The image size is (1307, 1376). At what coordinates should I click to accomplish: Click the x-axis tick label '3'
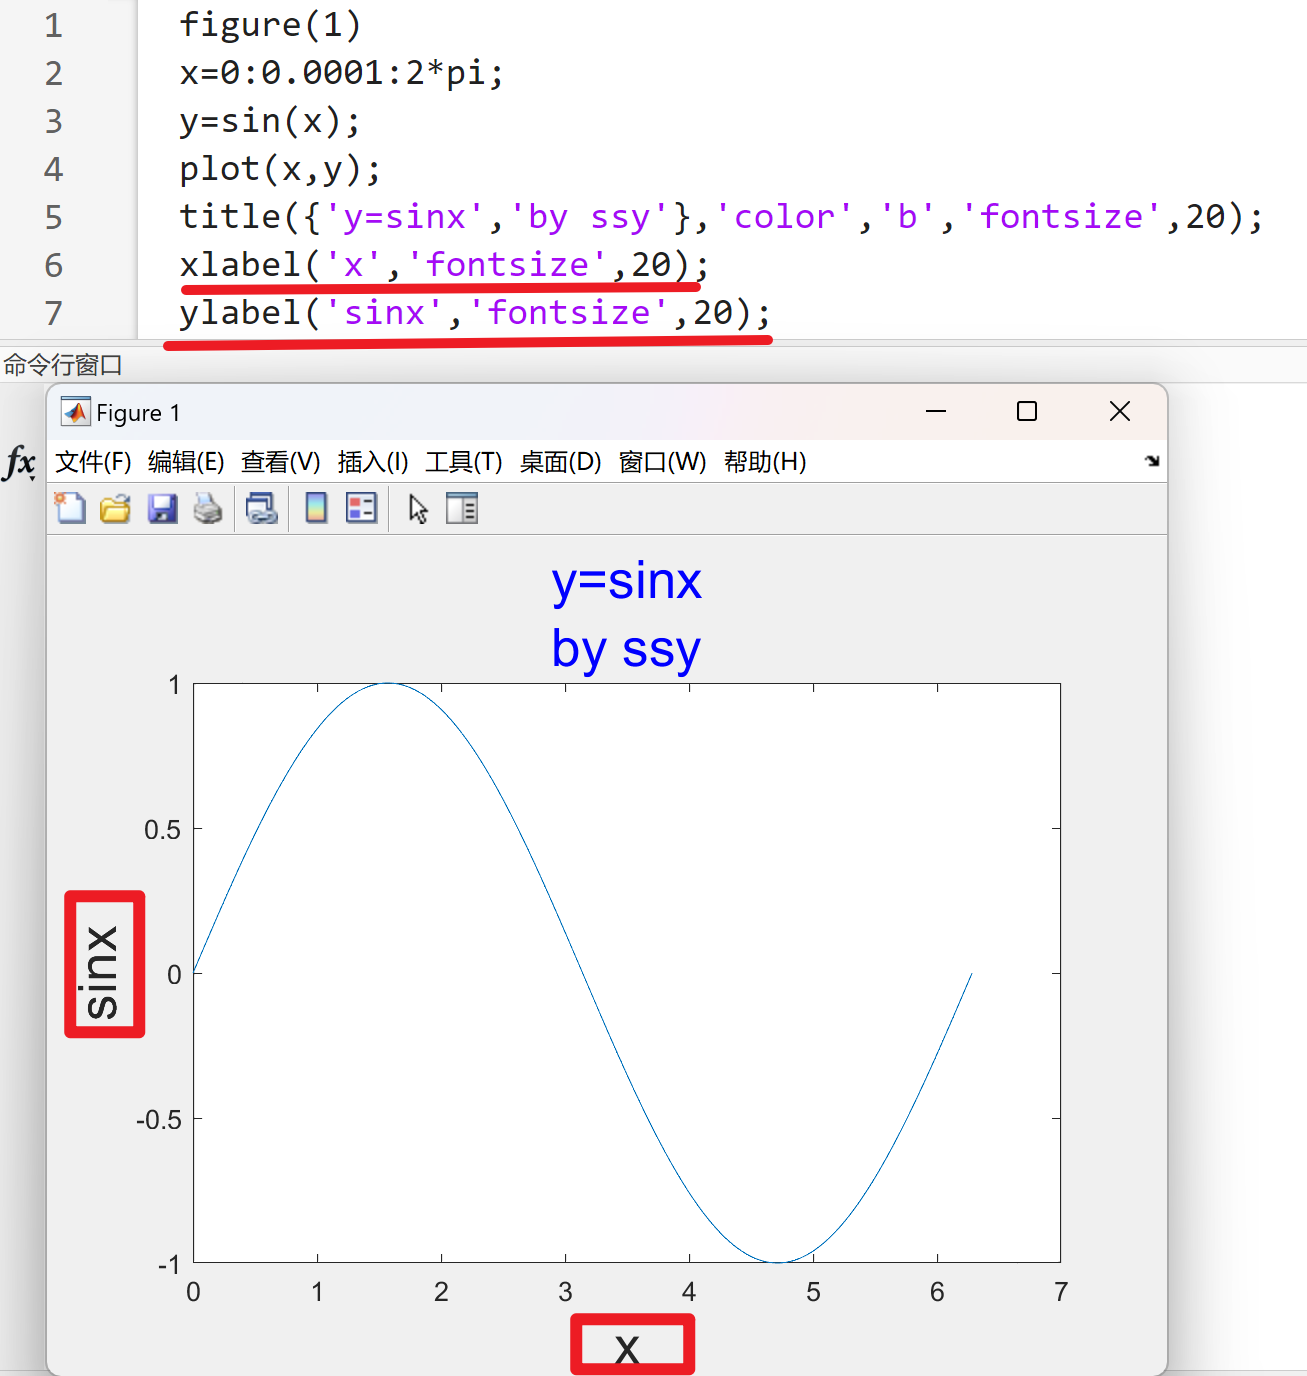565,1292
